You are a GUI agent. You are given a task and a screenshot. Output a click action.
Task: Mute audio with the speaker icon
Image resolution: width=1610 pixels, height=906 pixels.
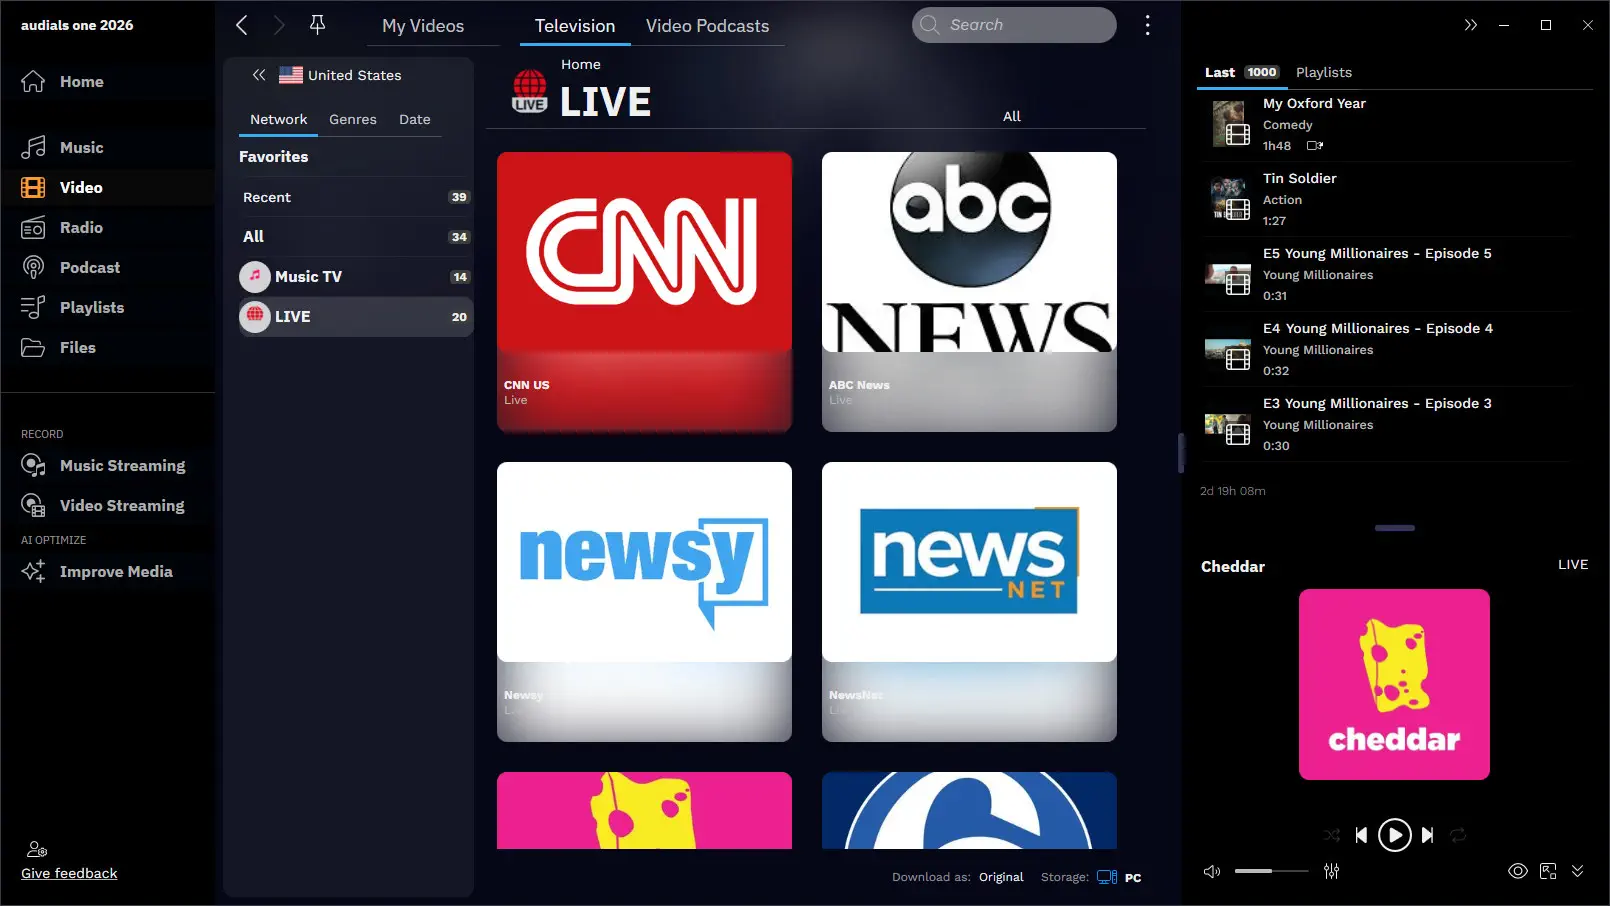click(1211, 871)
